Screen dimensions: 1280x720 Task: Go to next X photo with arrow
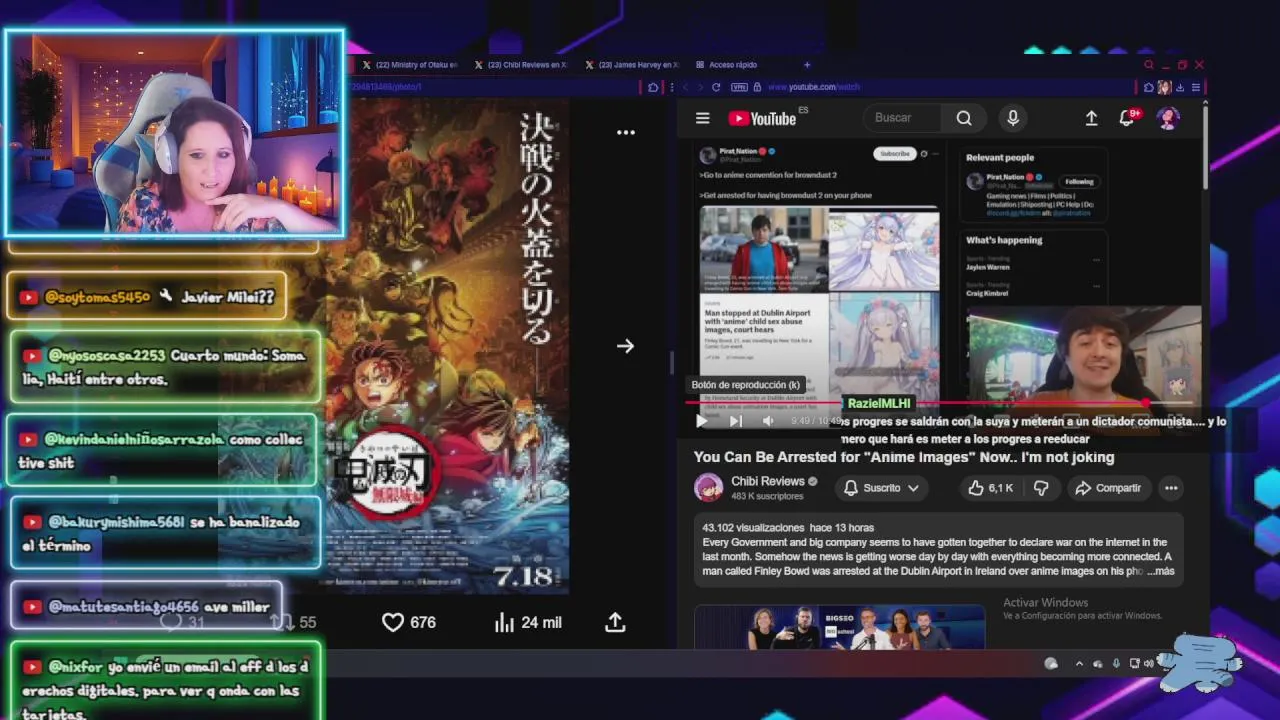pos(626,346)
